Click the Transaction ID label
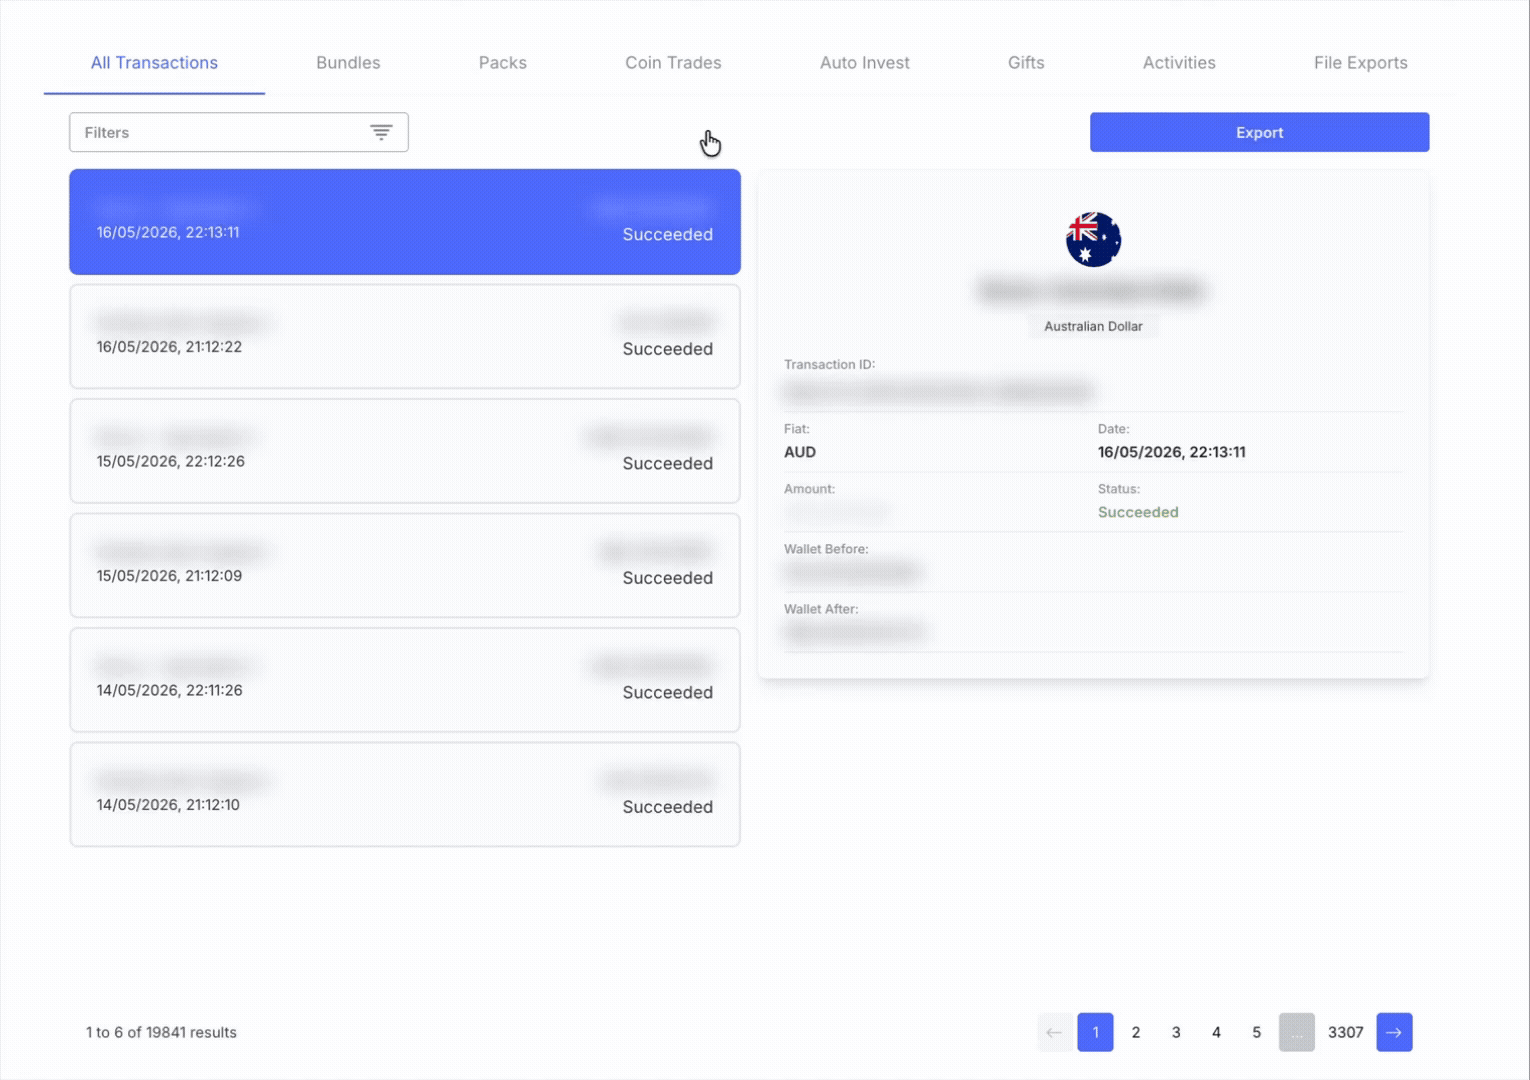Screen dimensions: 1530x1080 [x=829, y=364]
